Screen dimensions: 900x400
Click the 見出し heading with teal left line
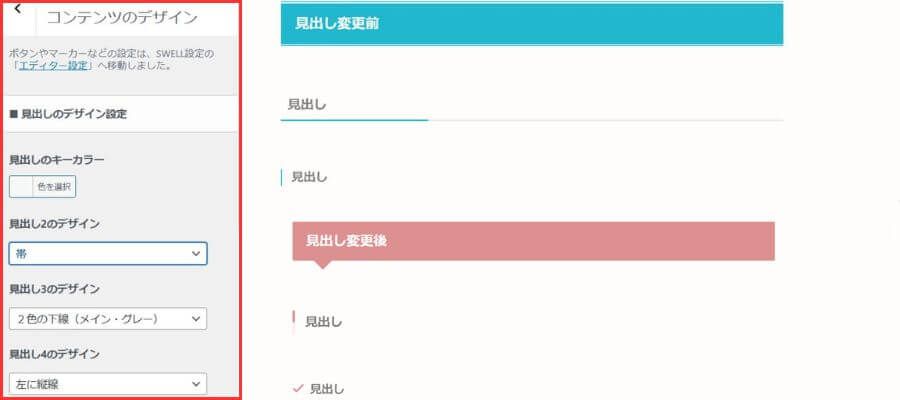[309, 177]
